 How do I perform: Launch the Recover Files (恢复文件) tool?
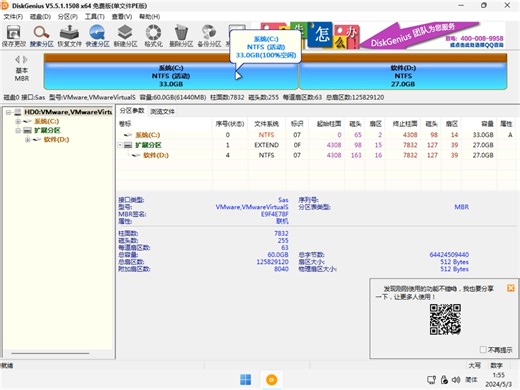pos(69,36)
